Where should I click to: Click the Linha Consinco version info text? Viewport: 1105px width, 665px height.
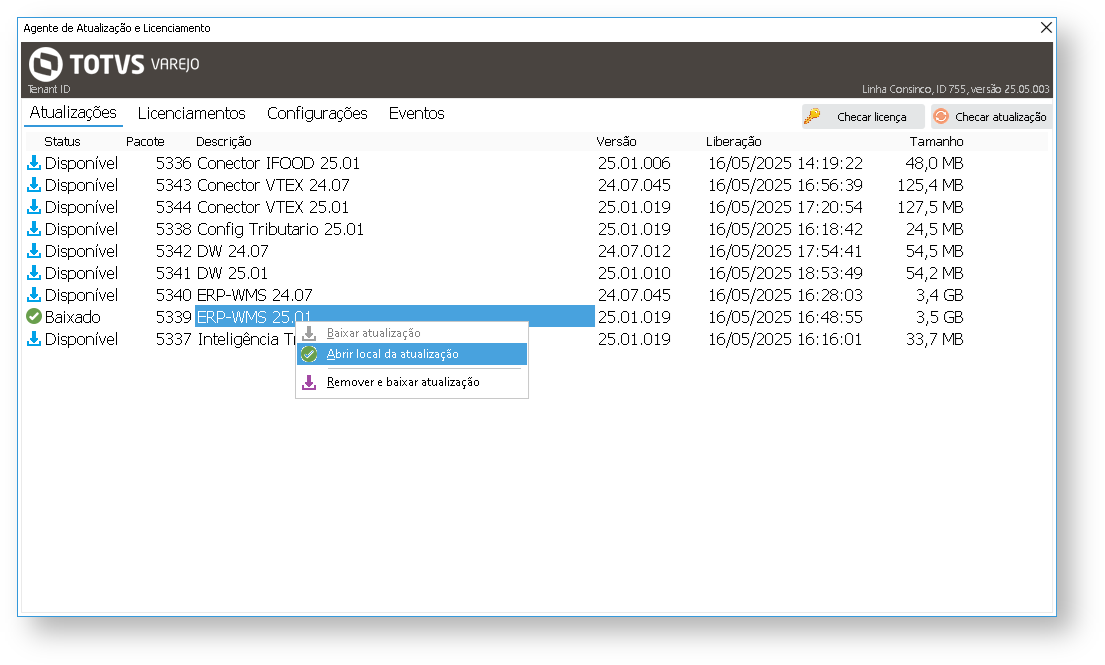pos(956,89)
